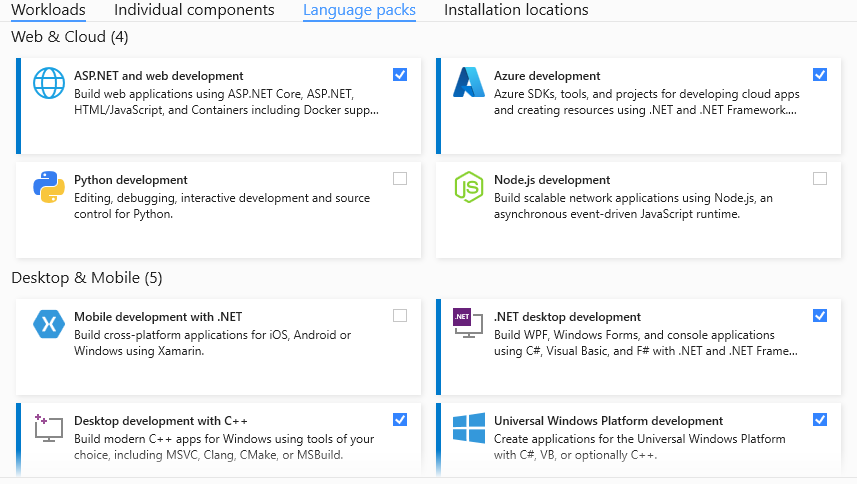Click the UWP C#, VB description text
The width and height of the screenshot is (857, 484).
click(x=639, y=447)
